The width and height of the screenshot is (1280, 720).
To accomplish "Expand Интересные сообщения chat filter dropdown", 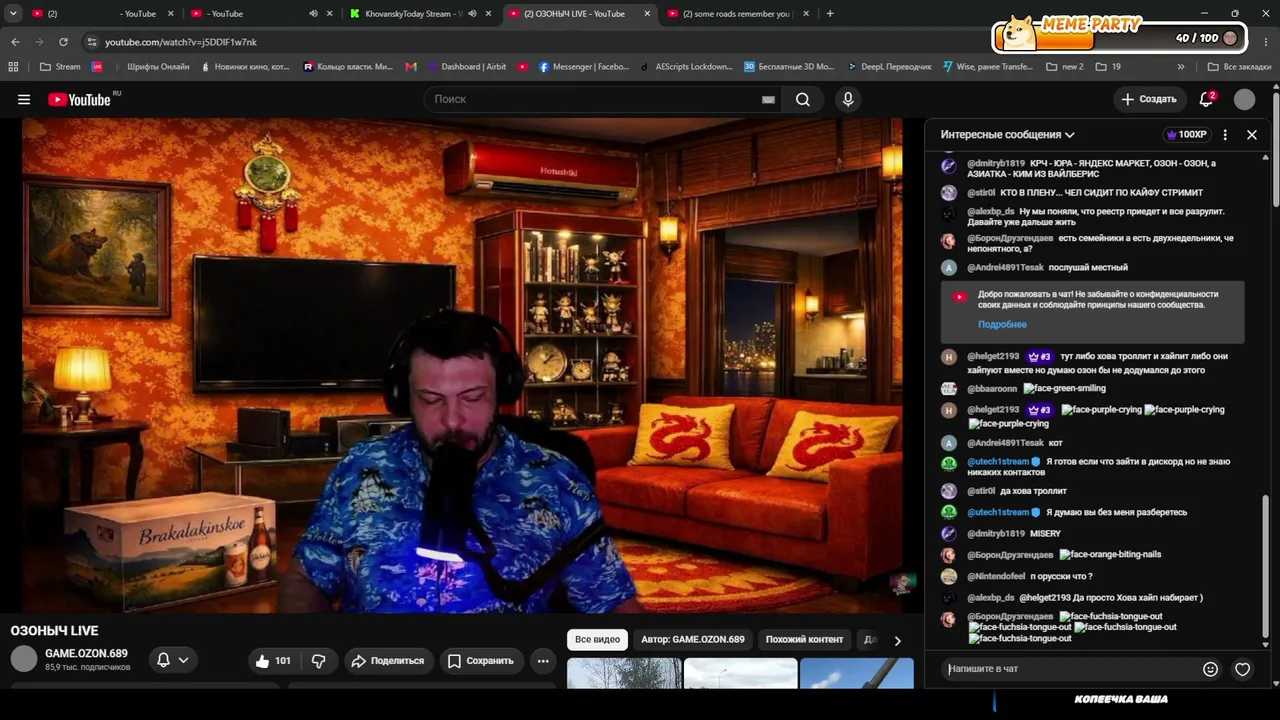I will click(x=1007, y=134).
